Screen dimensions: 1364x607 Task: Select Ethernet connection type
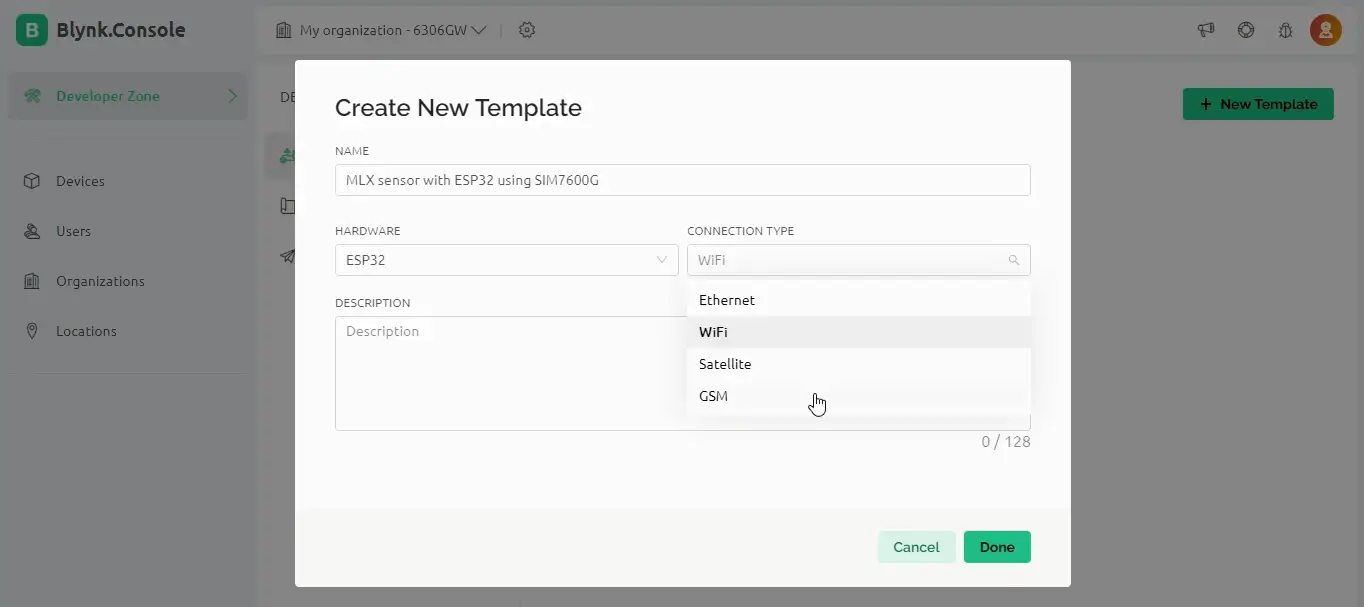[858, 300]
